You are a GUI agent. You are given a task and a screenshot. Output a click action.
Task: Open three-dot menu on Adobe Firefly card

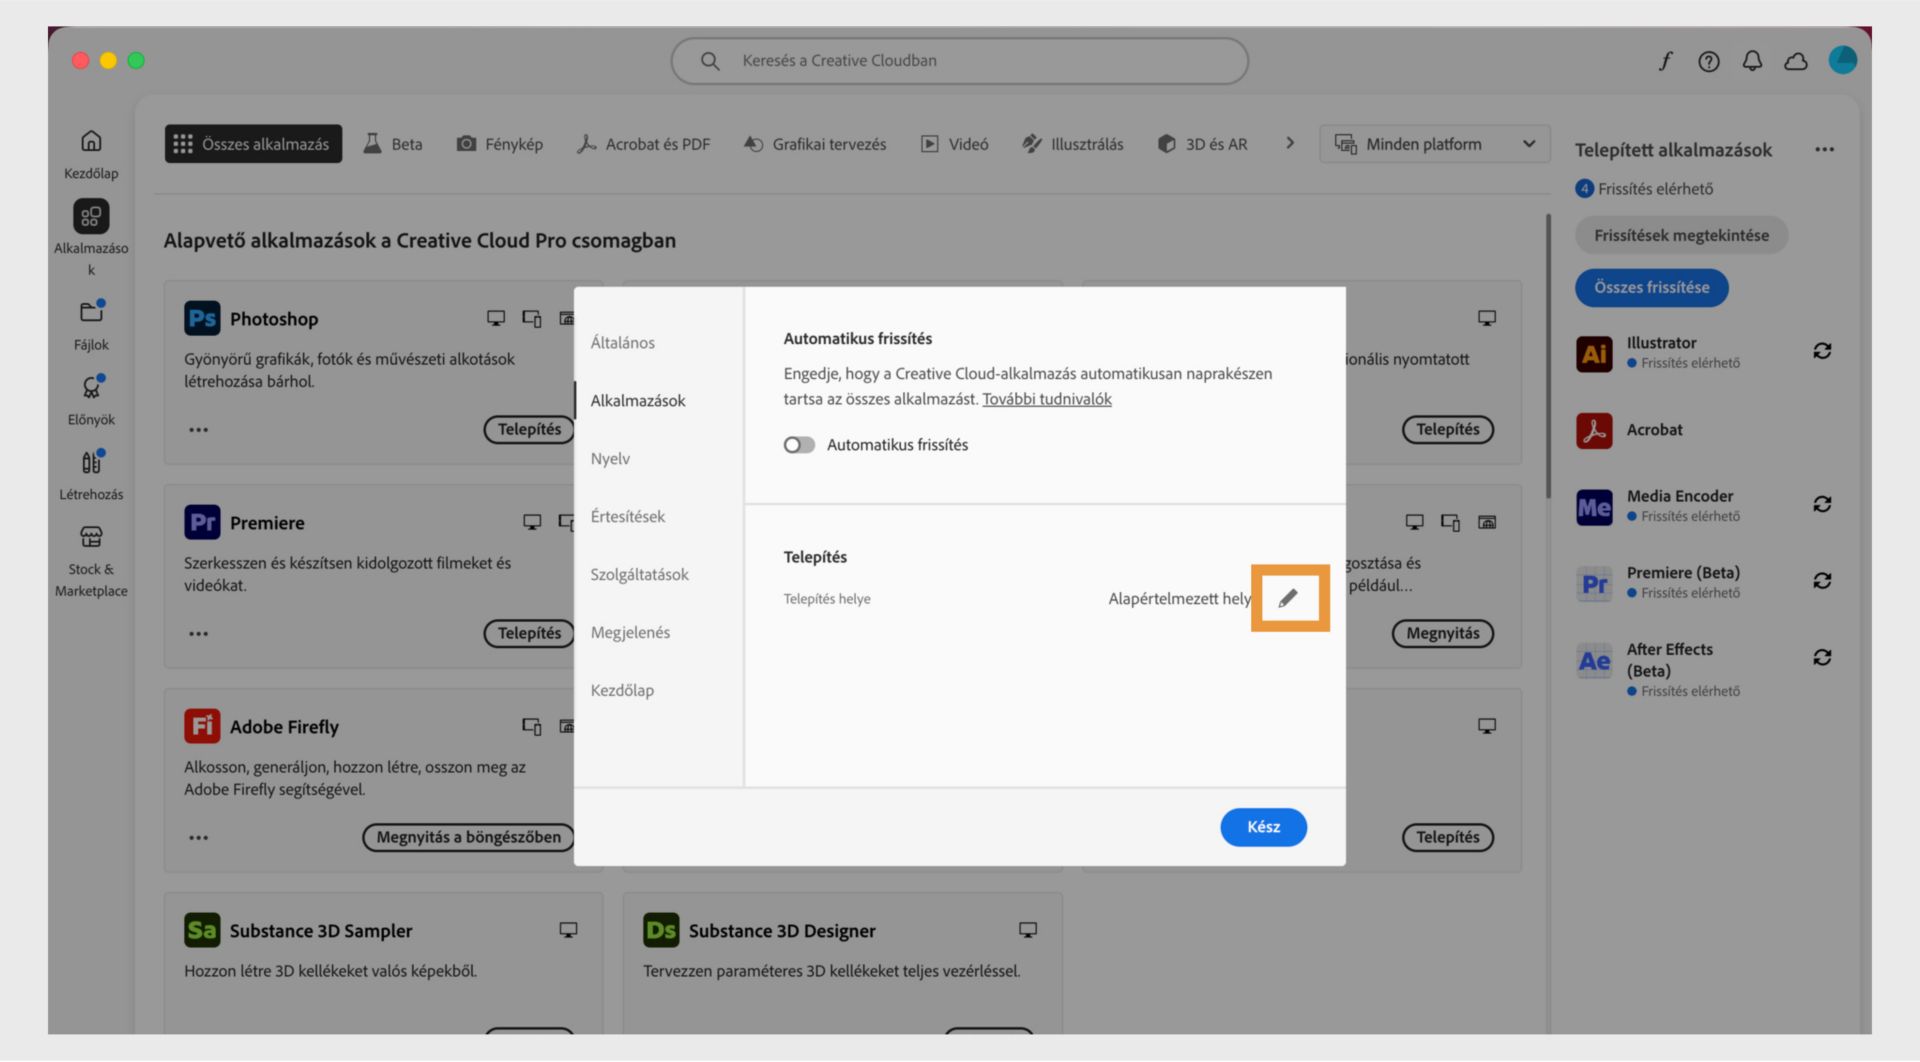[198, 838]
